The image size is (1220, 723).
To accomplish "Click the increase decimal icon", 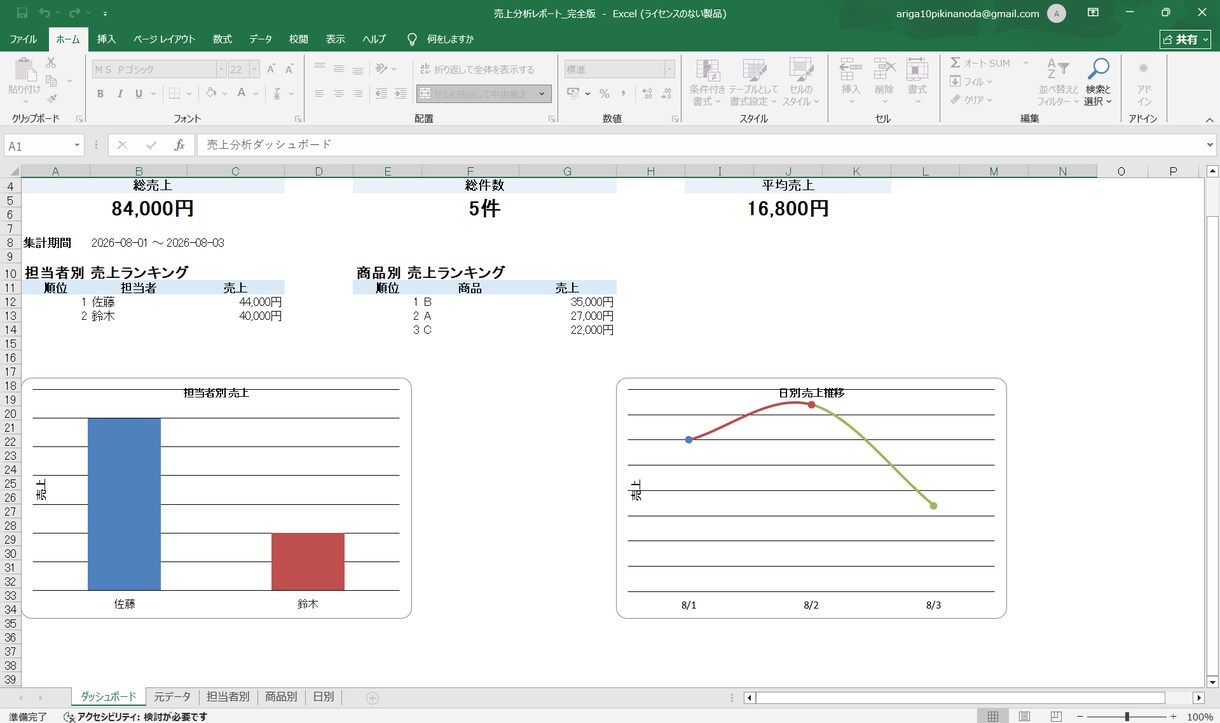I will coord(647,93).
